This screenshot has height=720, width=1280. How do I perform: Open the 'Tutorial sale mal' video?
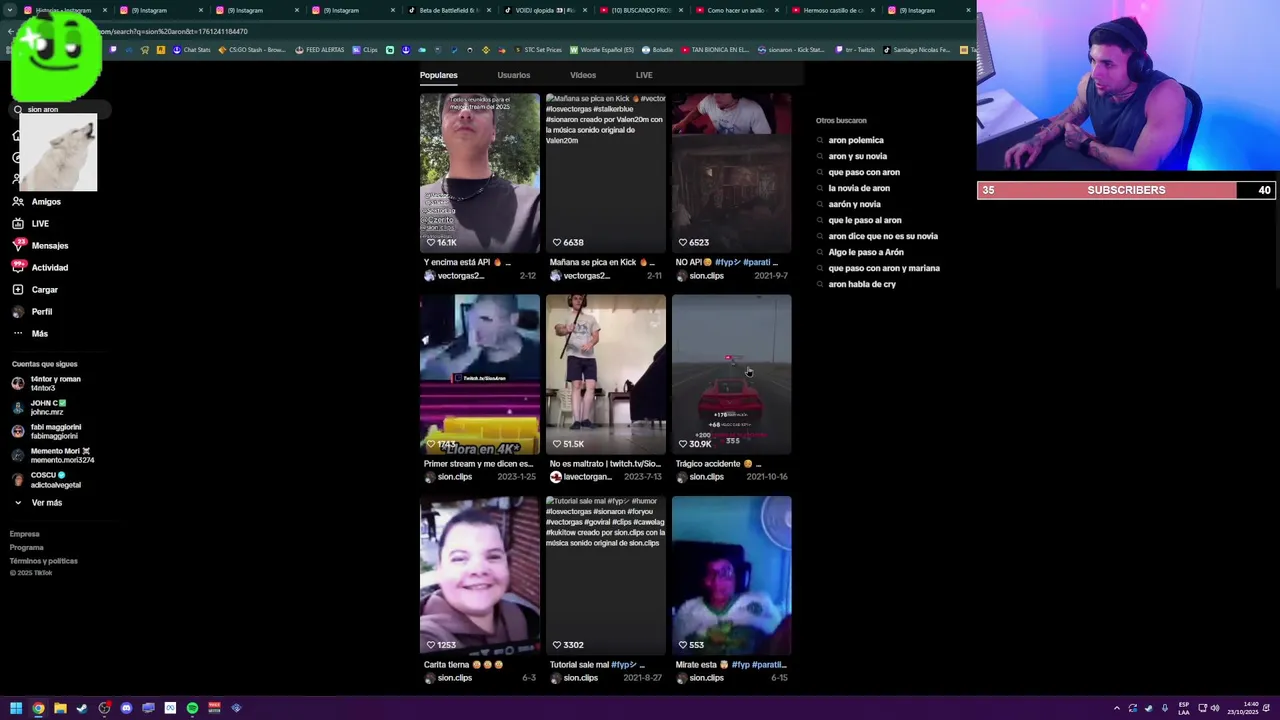click(x=606, y=575)
